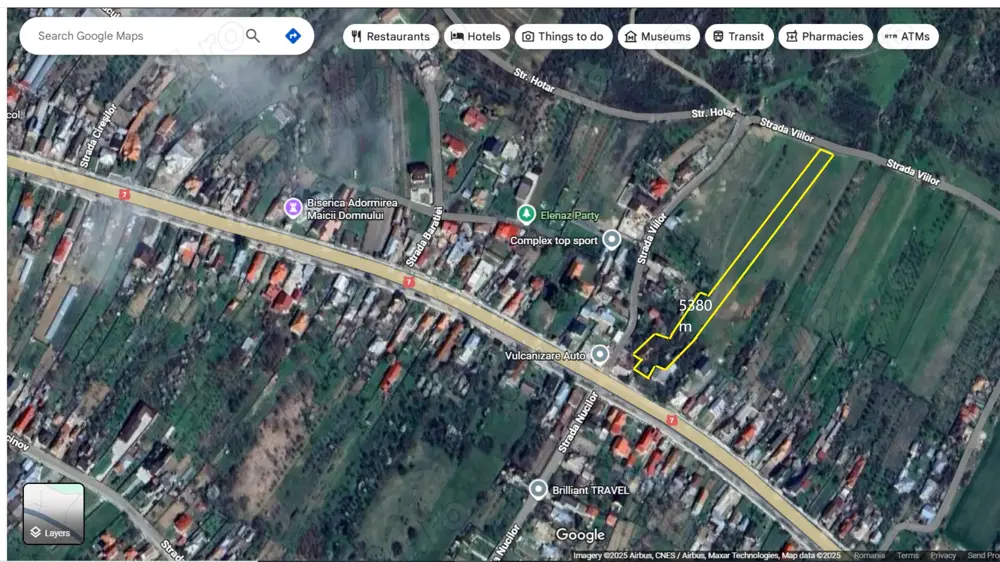
Task: Click the search magnifier icon
Action: click(x=253, y=36)
